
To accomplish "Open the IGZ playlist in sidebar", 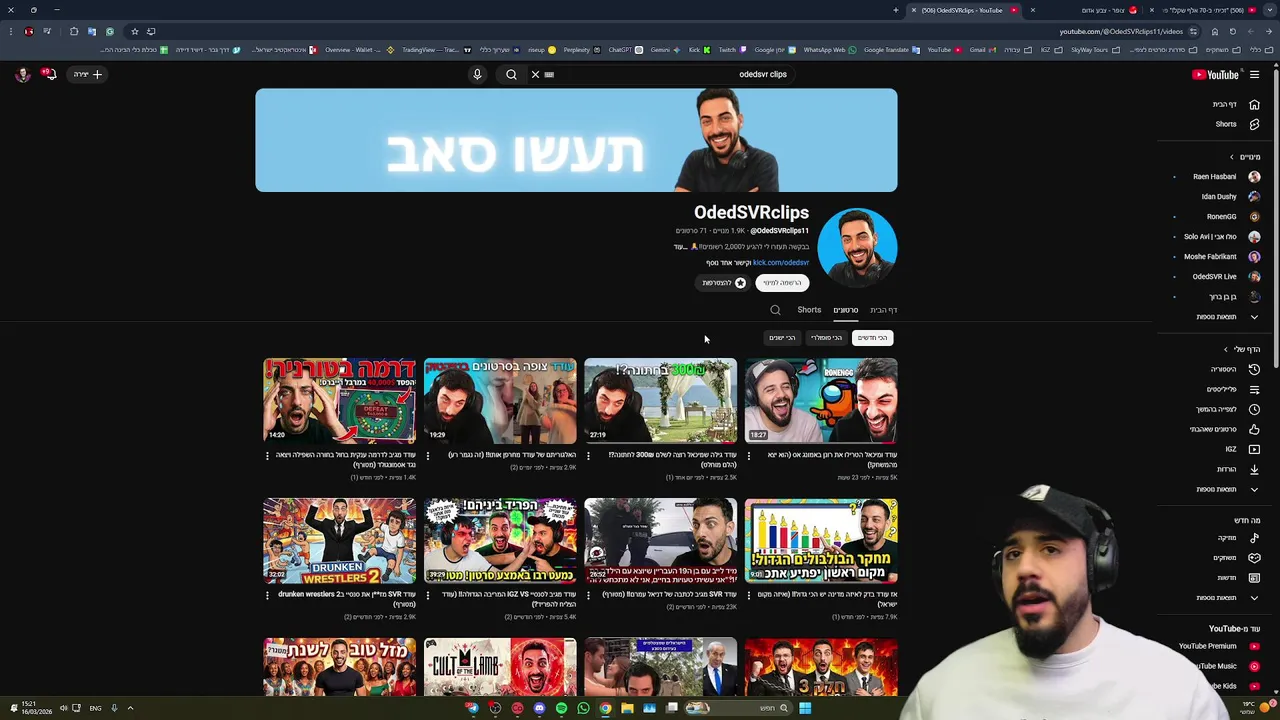I will [1242, 449].
